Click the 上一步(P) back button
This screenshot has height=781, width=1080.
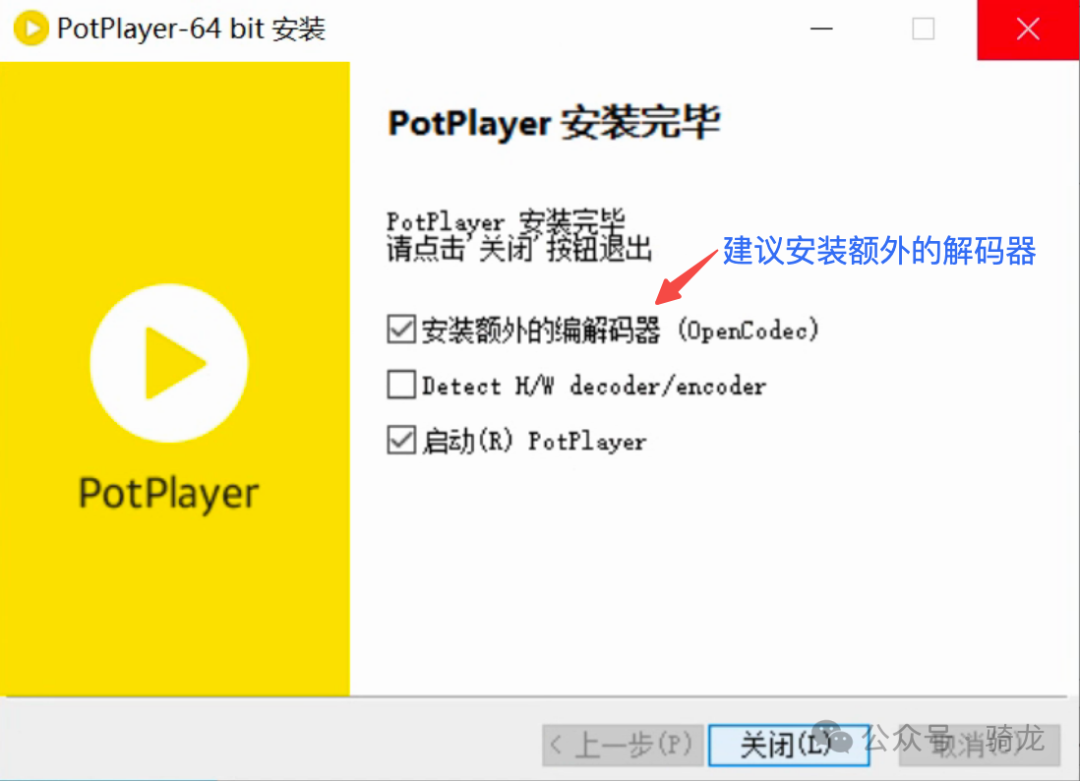[623, 745]
